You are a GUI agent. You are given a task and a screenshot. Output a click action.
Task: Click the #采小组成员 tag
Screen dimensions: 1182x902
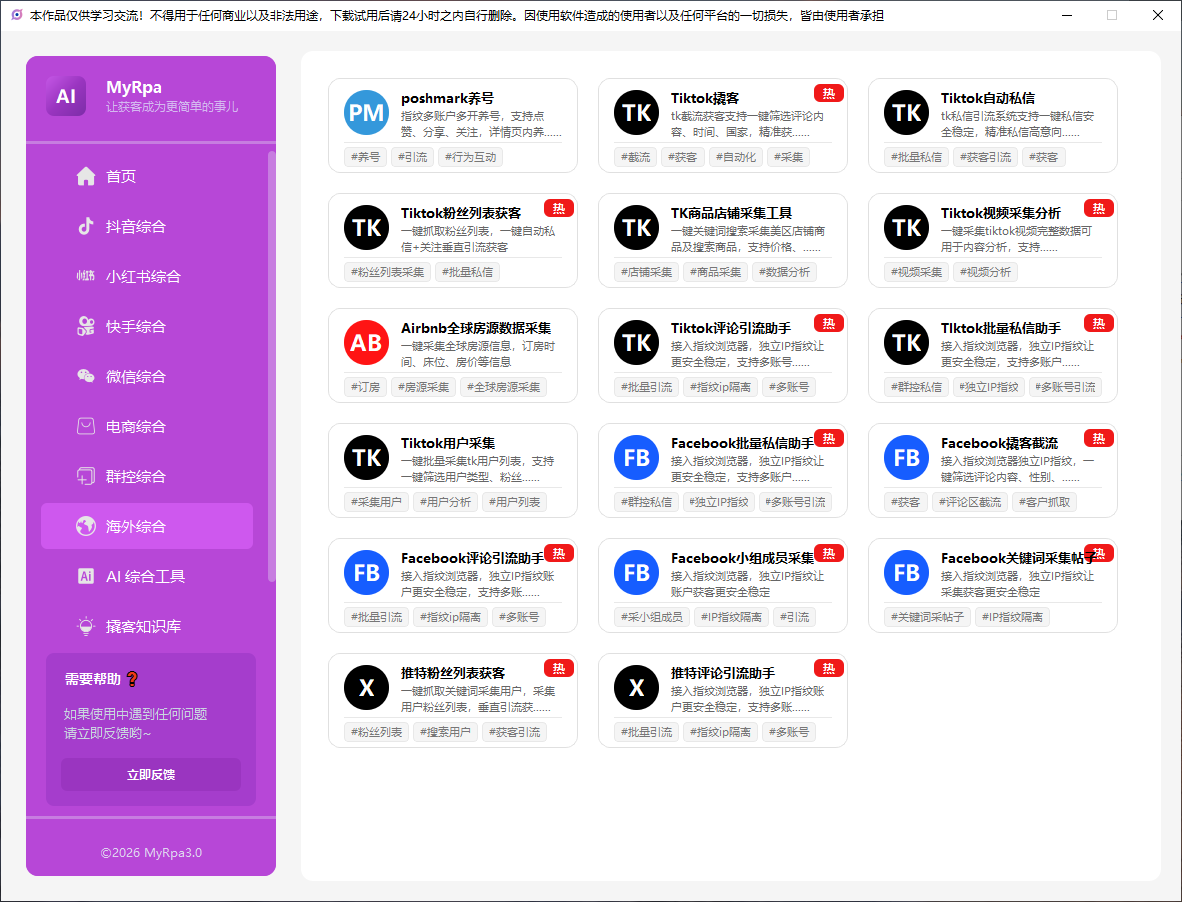coord(651,617)
